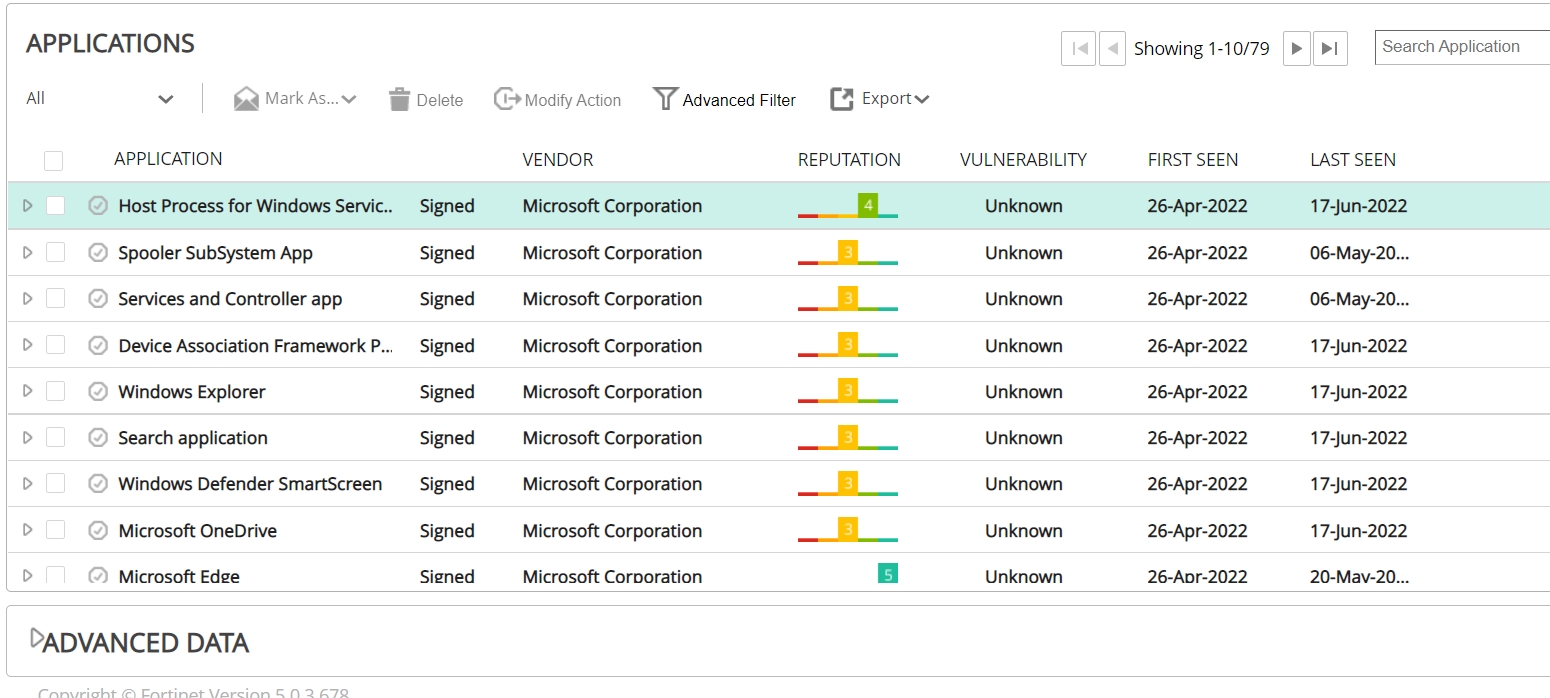
Task: Expand the Host Process for Windows Services row
Action: [x=28, y=206]
